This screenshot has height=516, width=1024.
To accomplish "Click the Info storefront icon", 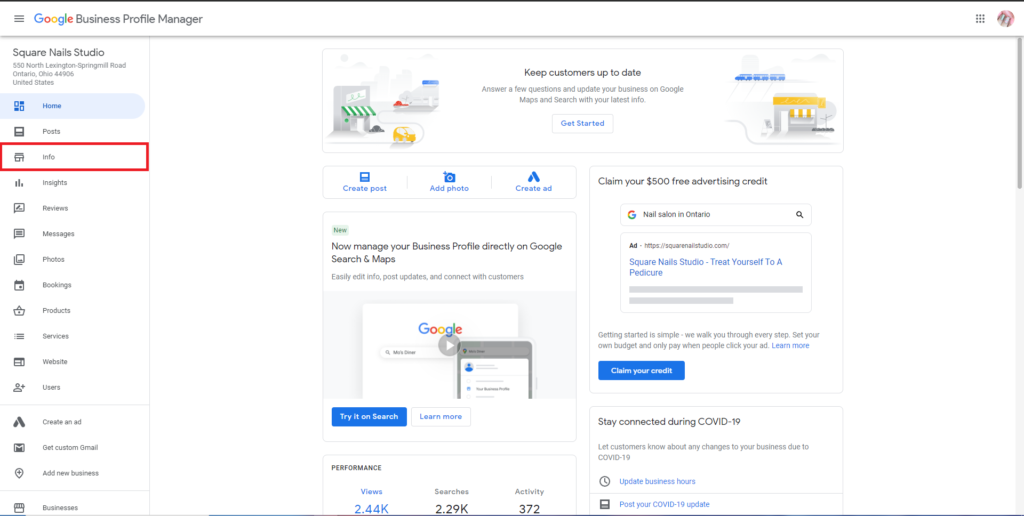I will (19, 157).
